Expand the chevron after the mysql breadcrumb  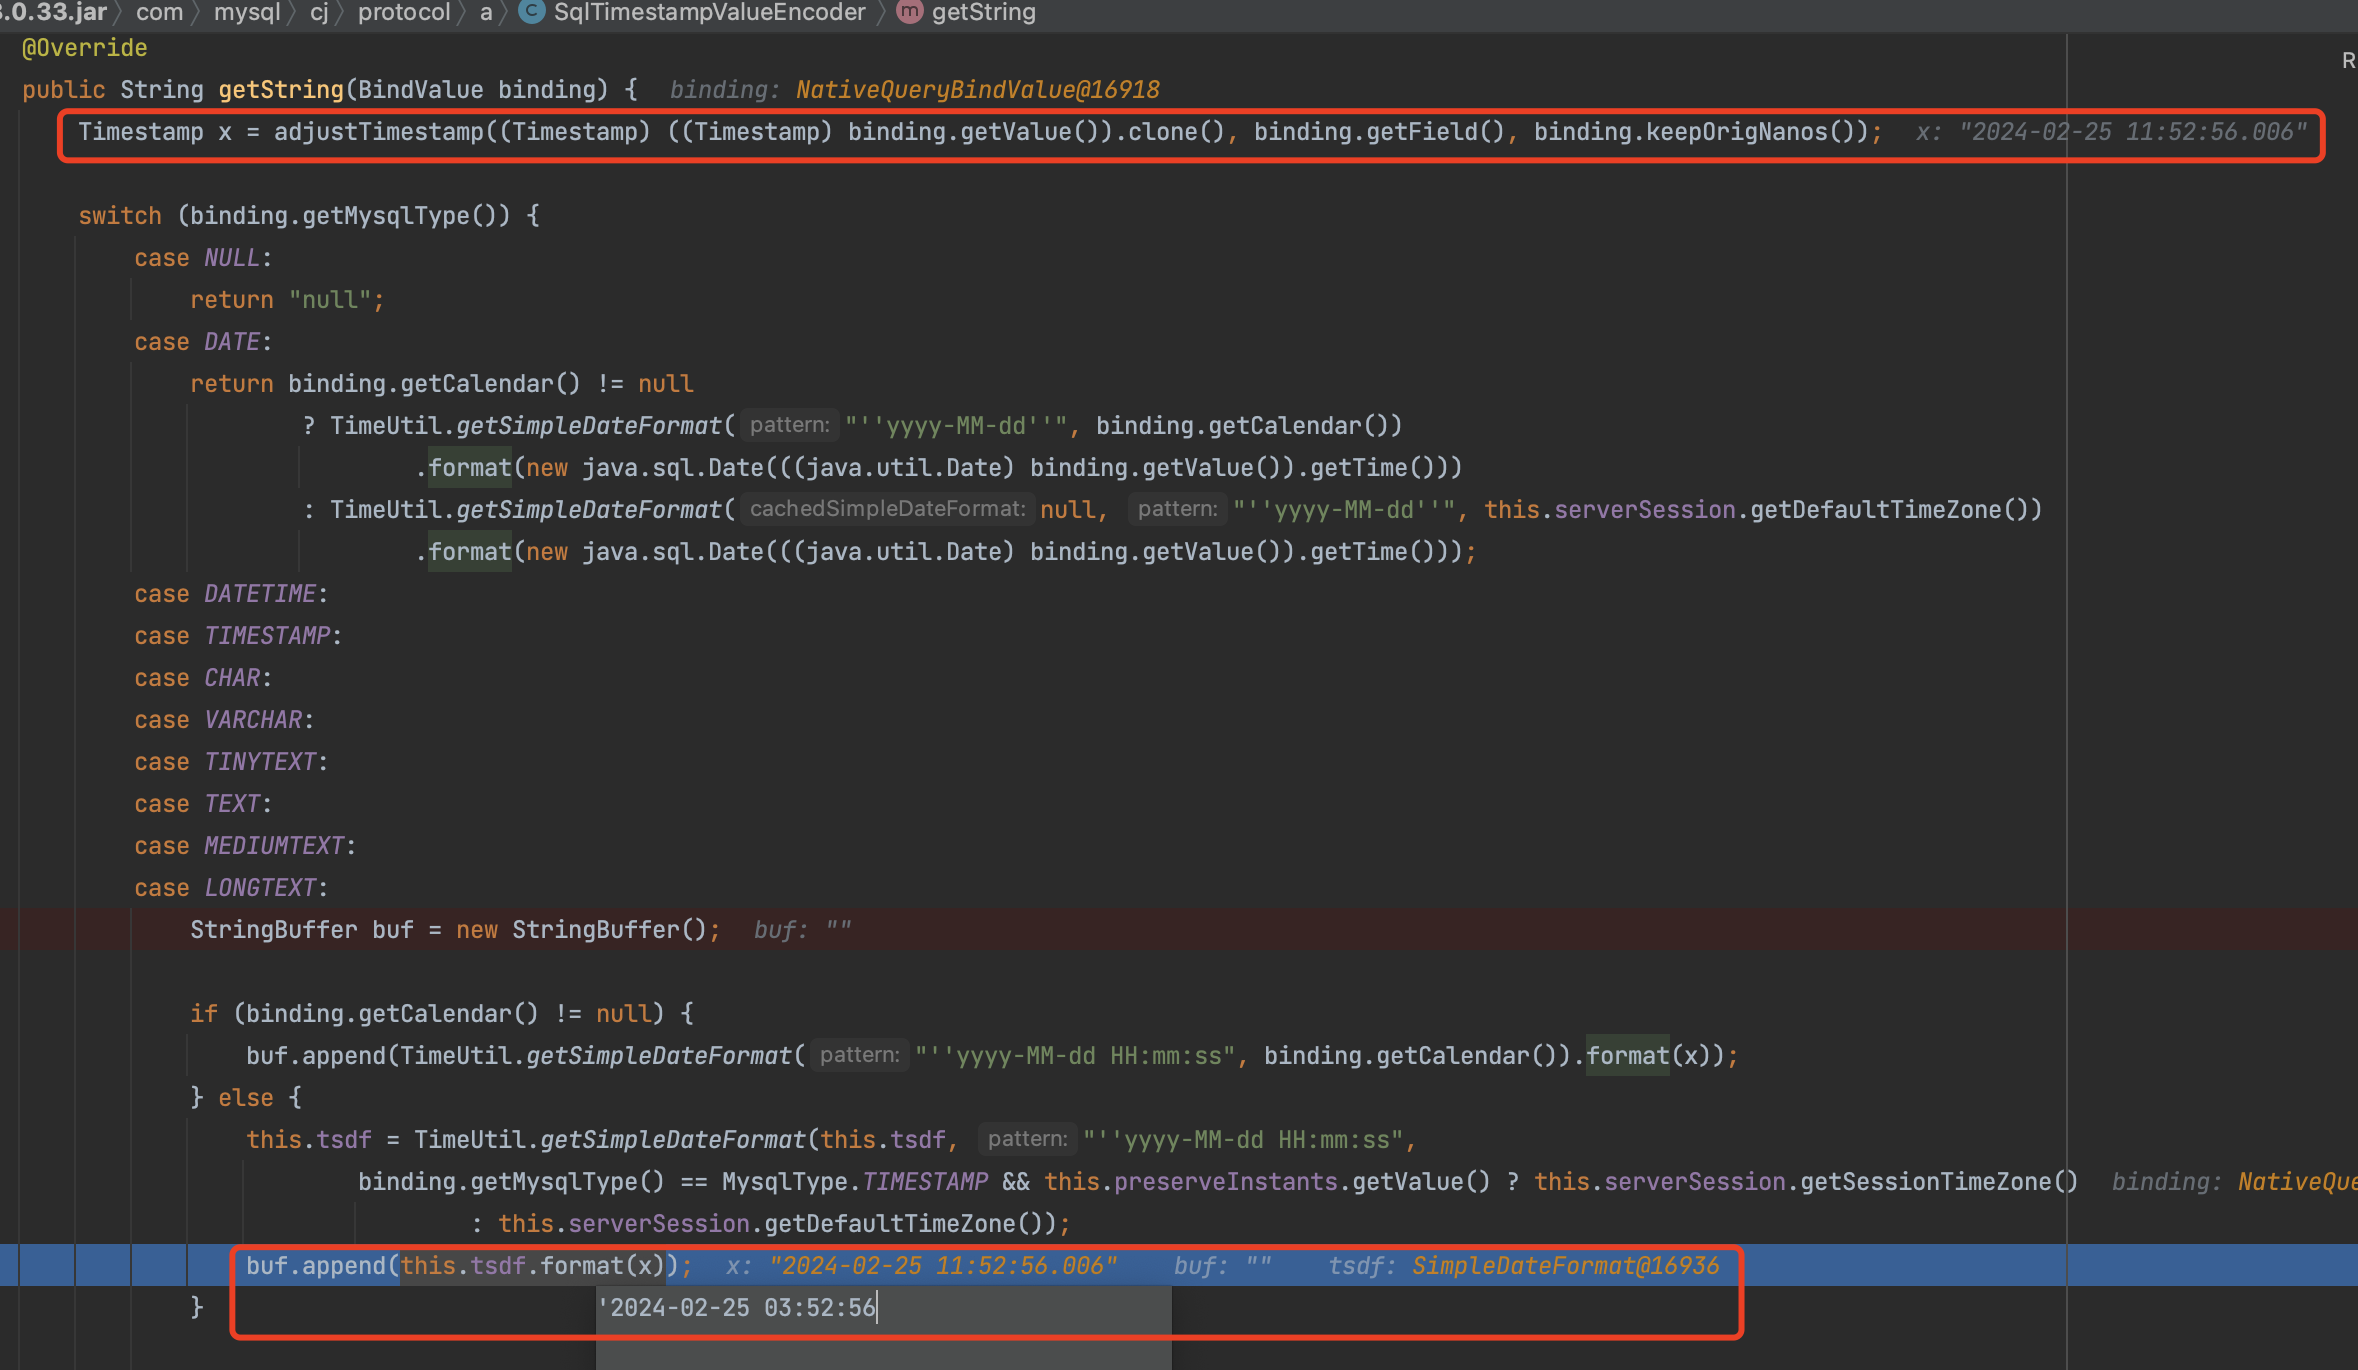(290, 12)
